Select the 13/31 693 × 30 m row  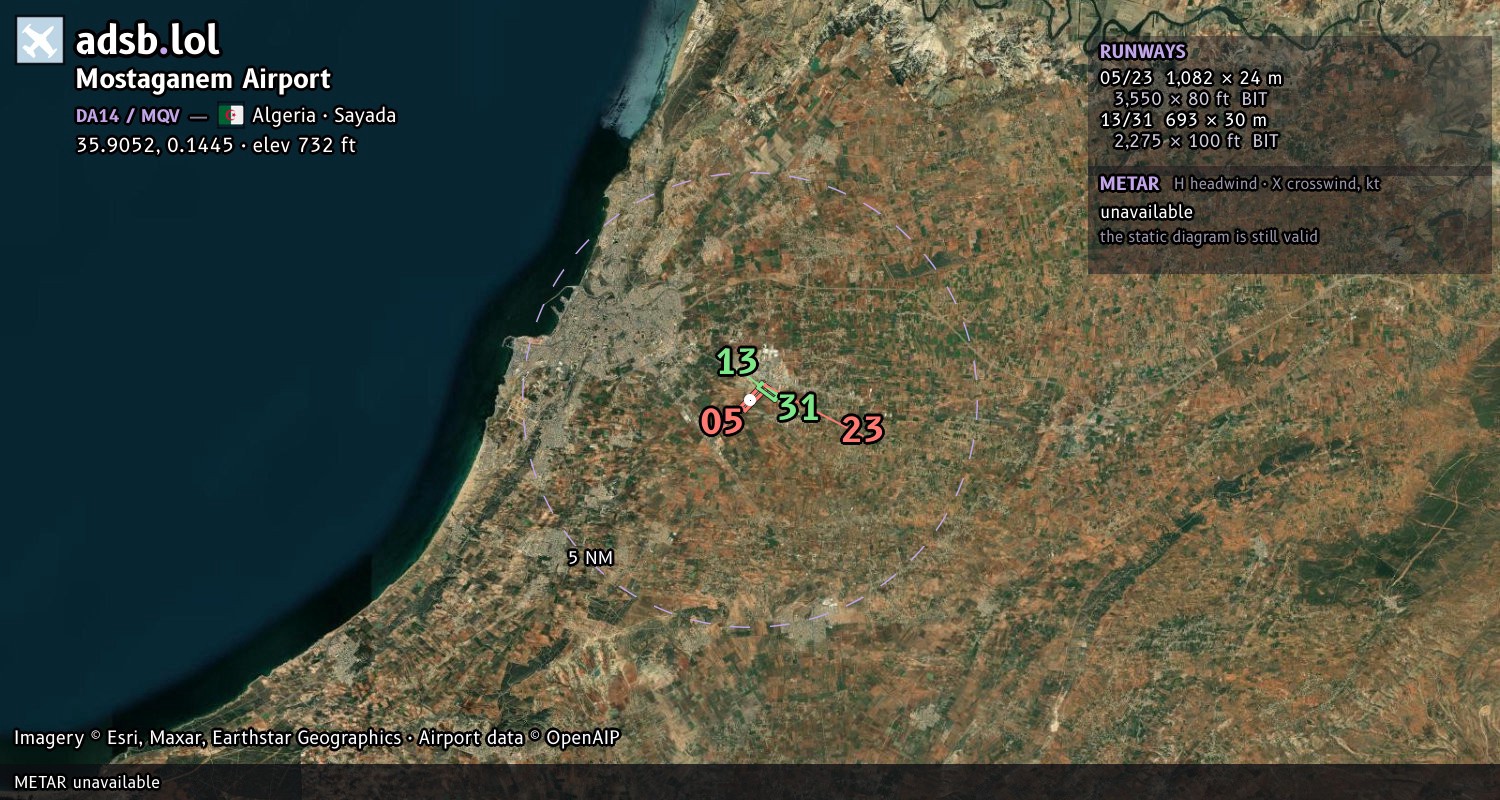(x=1183, y=120)
